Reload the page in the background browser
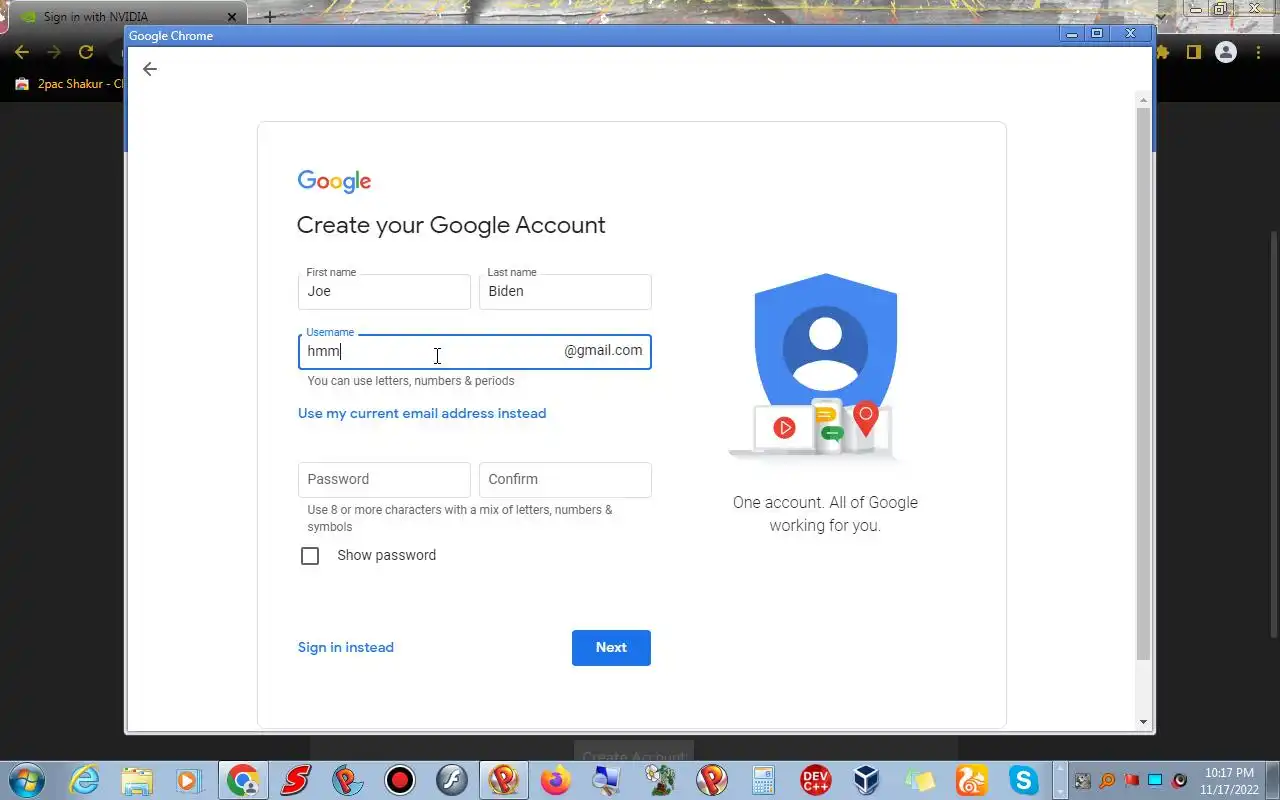The width and height of the screenshot is (1280, 800). click(86, 52)
